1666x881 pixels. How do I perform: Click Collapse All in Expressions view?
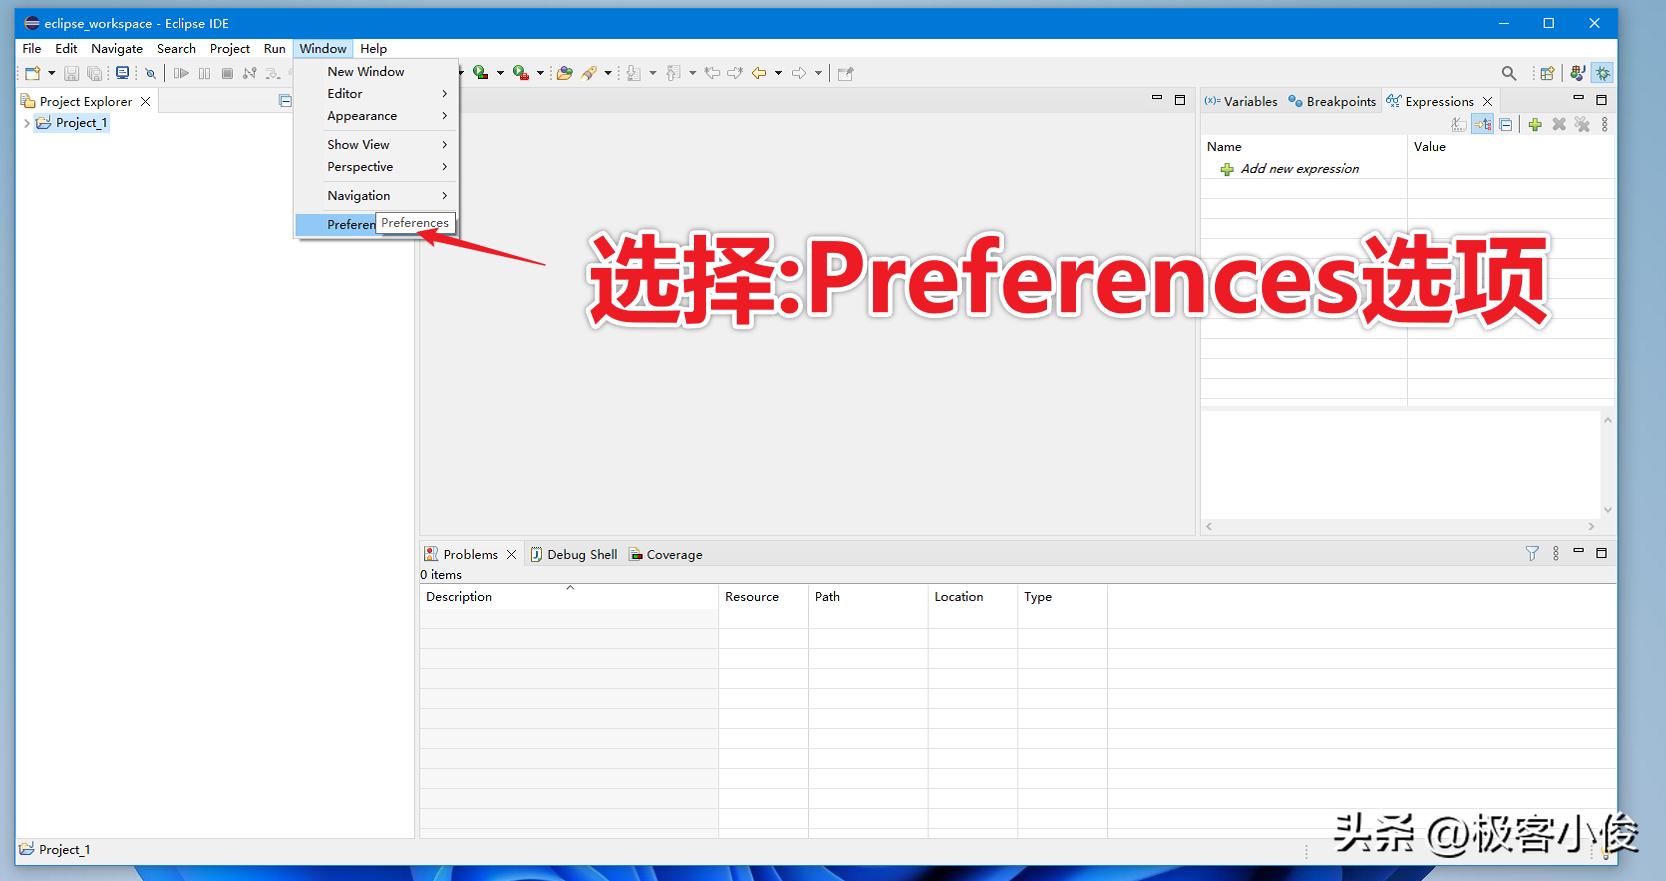click(x=1506, y=125)
